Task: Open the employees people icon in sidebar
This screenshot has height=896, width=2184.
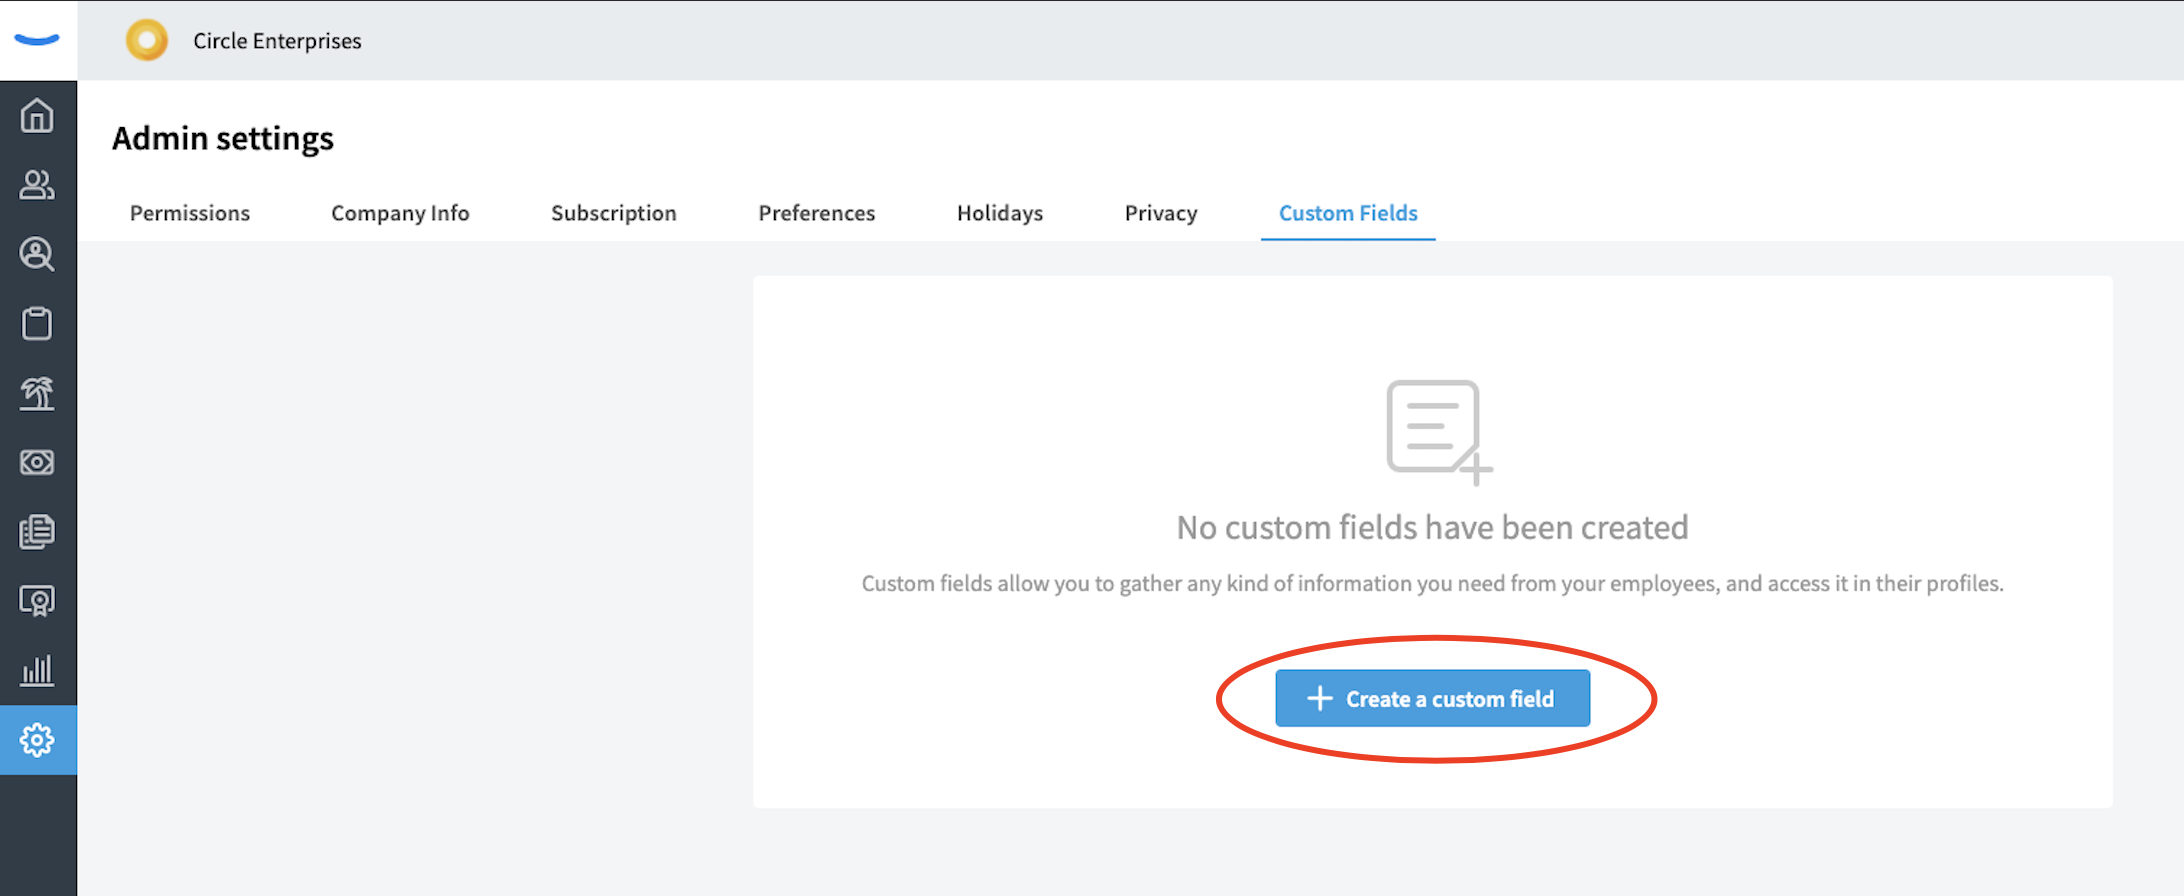Action: point(37,185)
